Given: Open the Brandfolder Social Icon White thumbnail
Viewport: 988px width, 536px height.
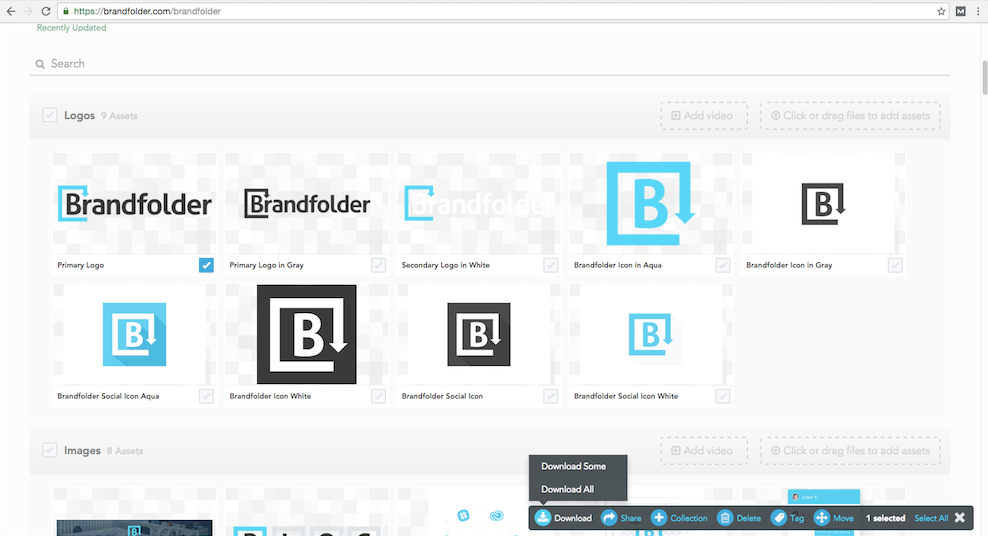Looking at the screenshot, I should [651, 334].
